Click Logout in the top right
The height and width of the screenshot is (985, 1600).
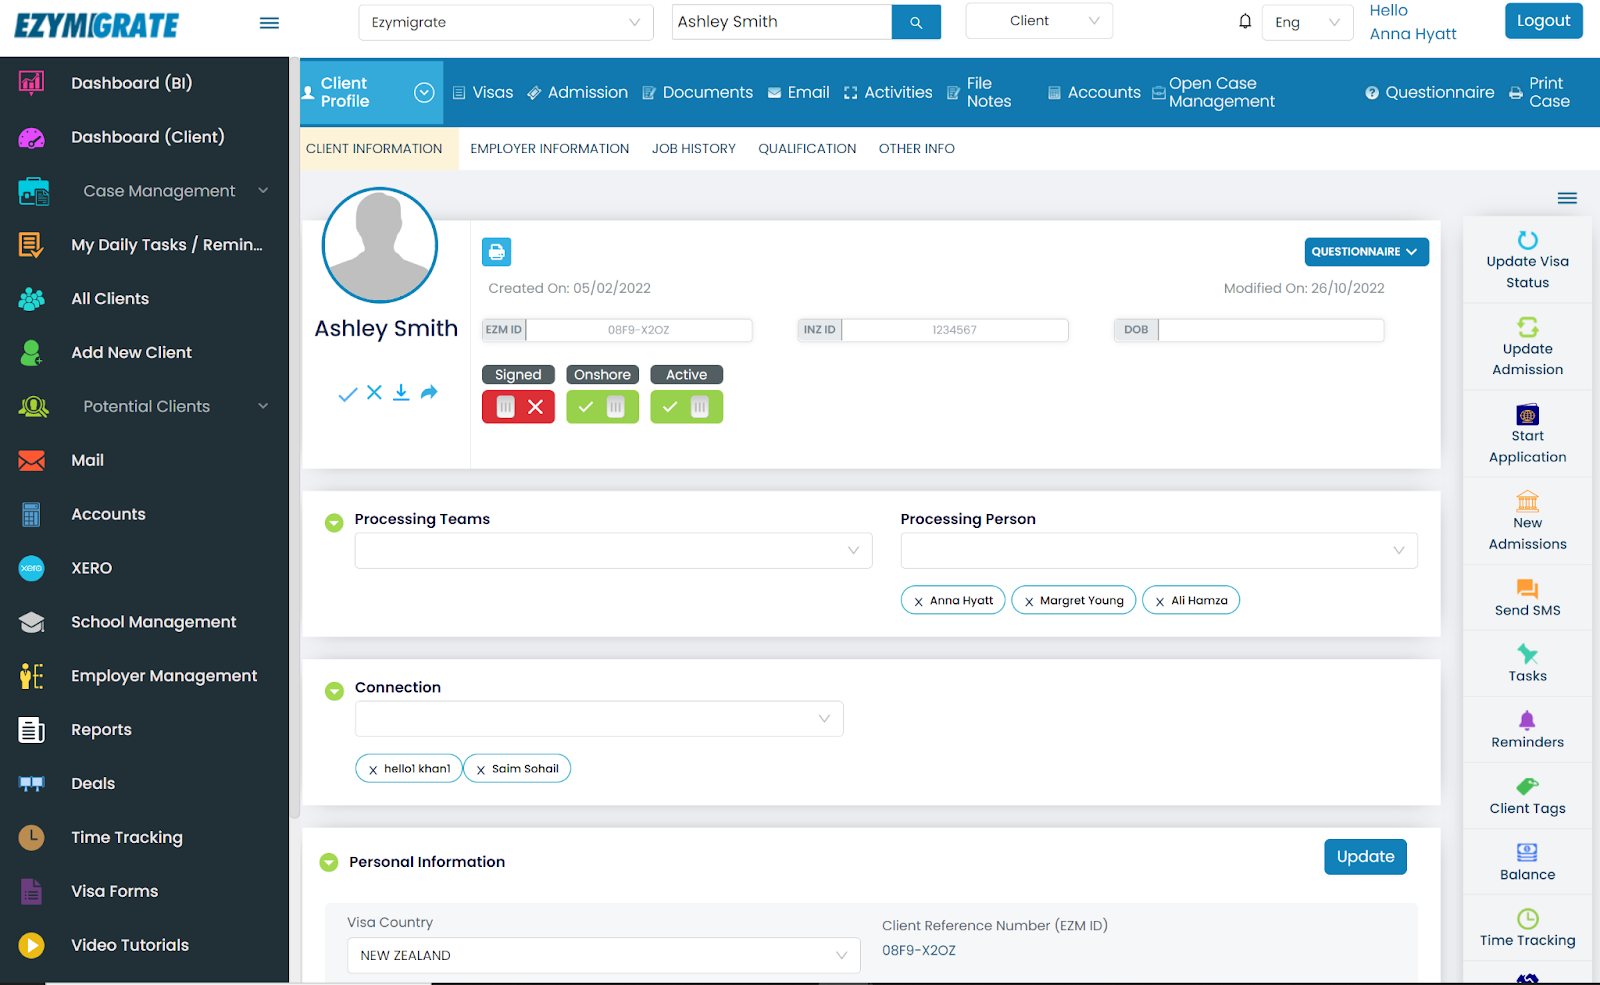tap(1543, 20)
